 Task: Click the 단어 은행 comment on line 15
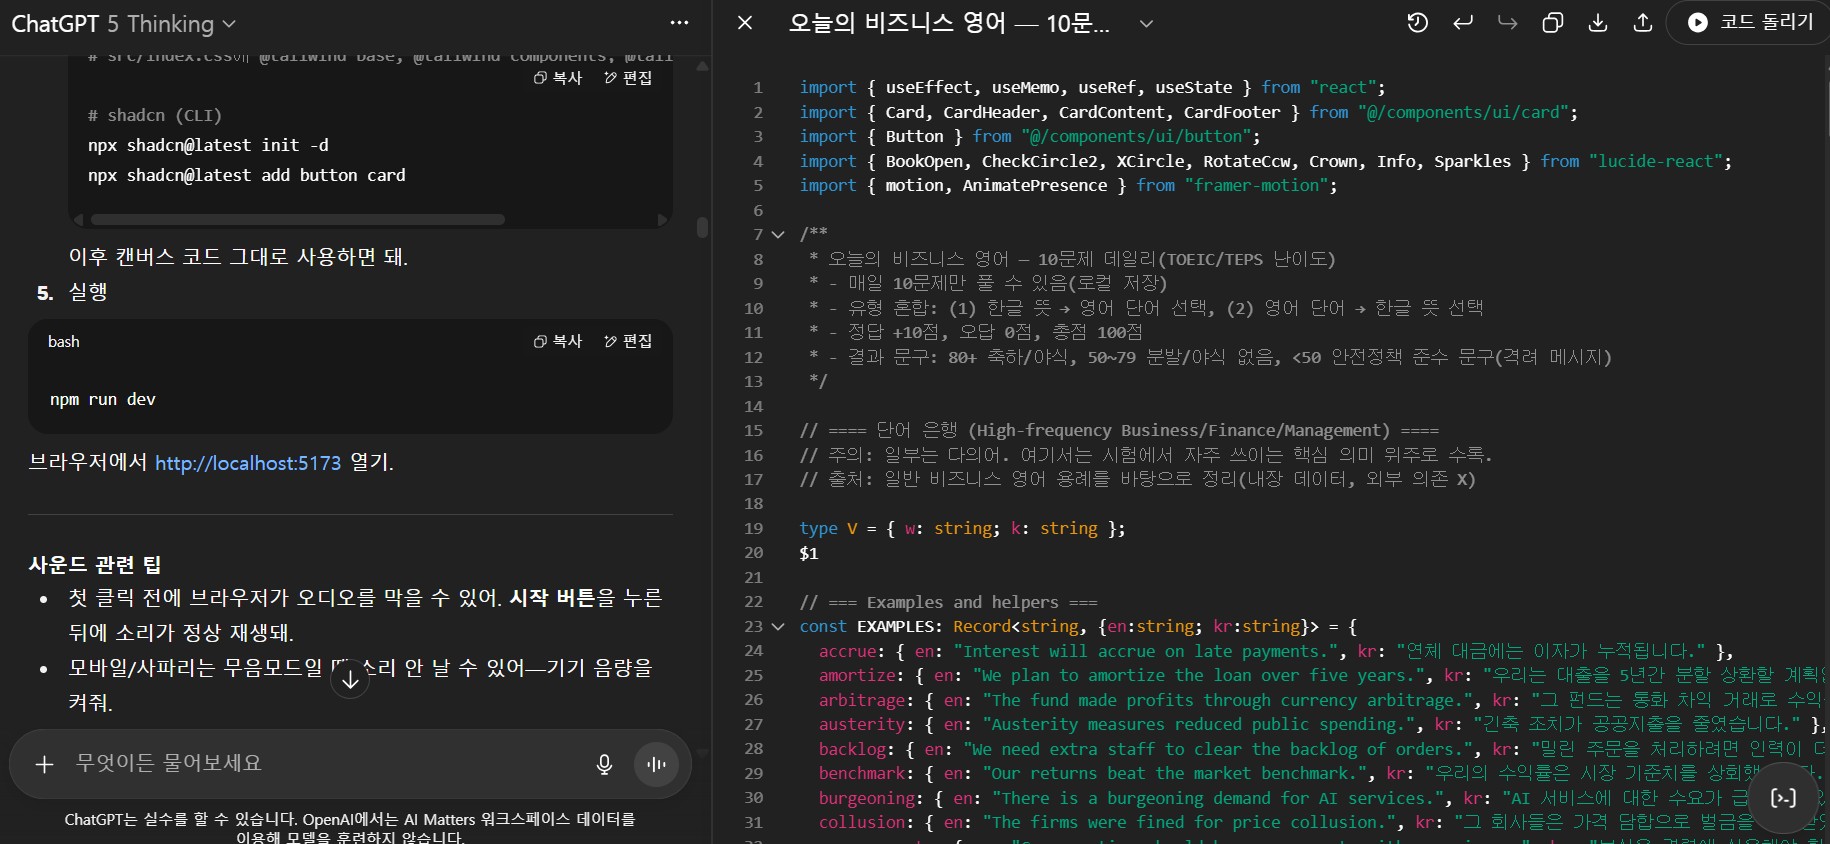(x=1118, y=430)
